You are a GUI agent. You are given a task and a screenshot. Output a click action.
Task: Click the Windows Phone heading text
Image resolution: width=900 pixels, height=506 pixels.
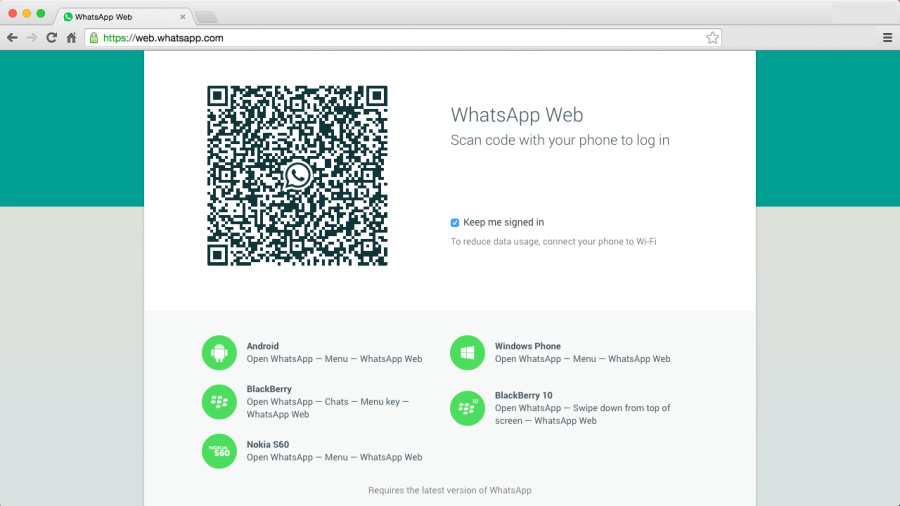527,346
